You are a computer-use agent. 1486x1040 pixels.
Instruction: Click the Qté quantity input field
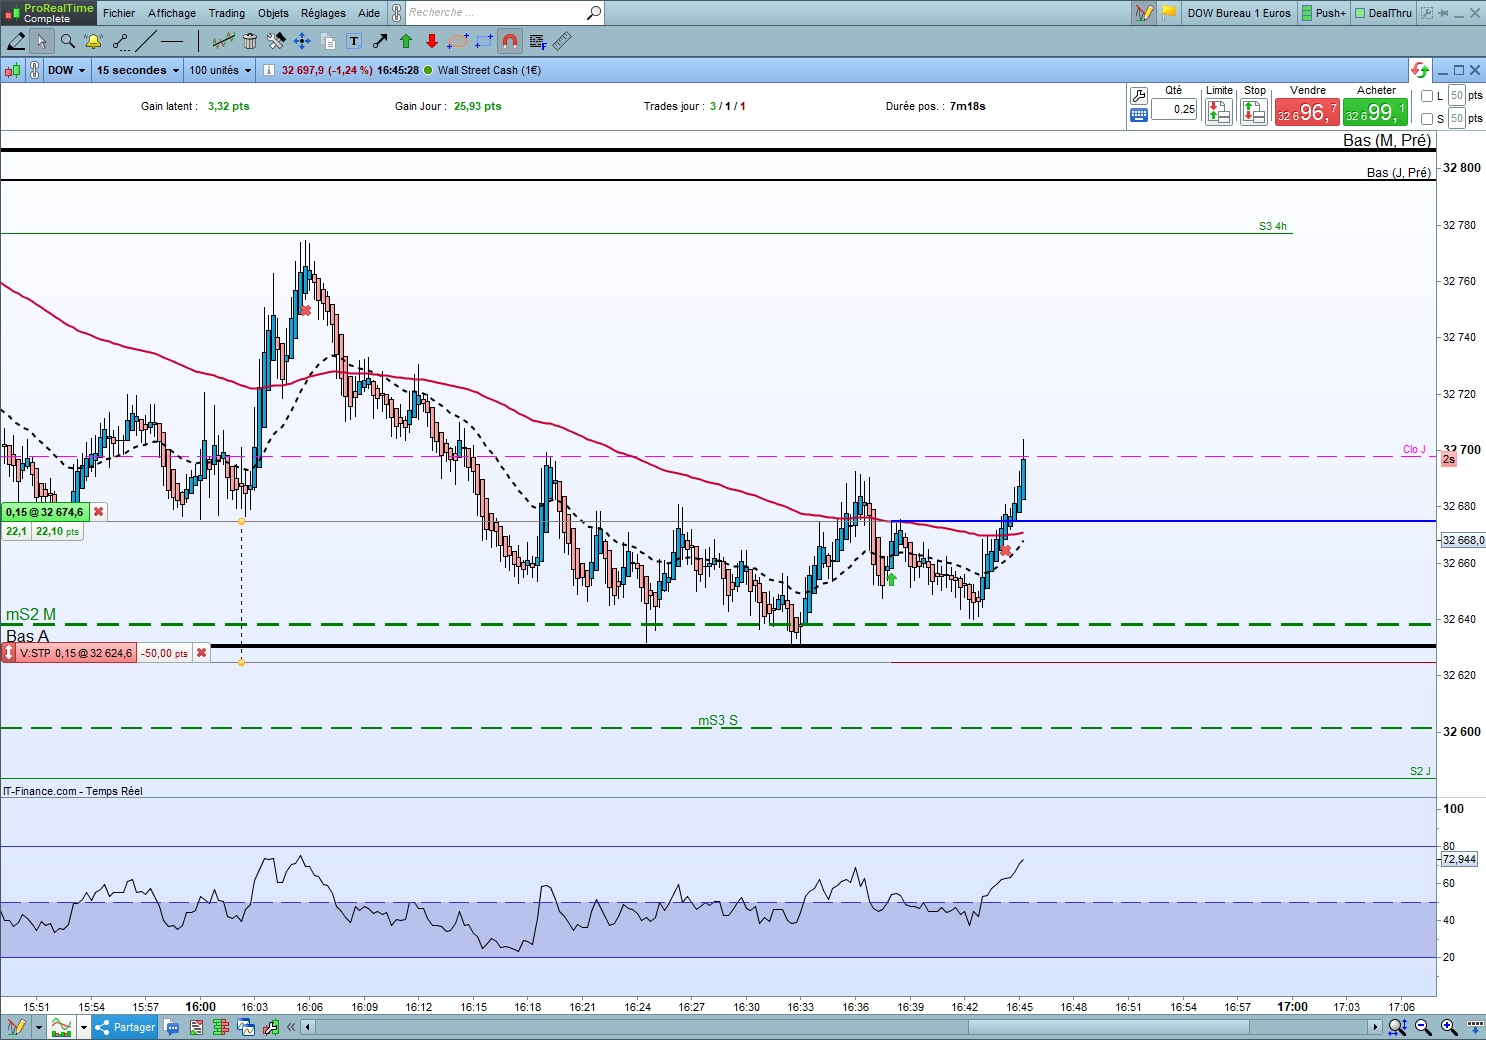tap(1174, 109)
